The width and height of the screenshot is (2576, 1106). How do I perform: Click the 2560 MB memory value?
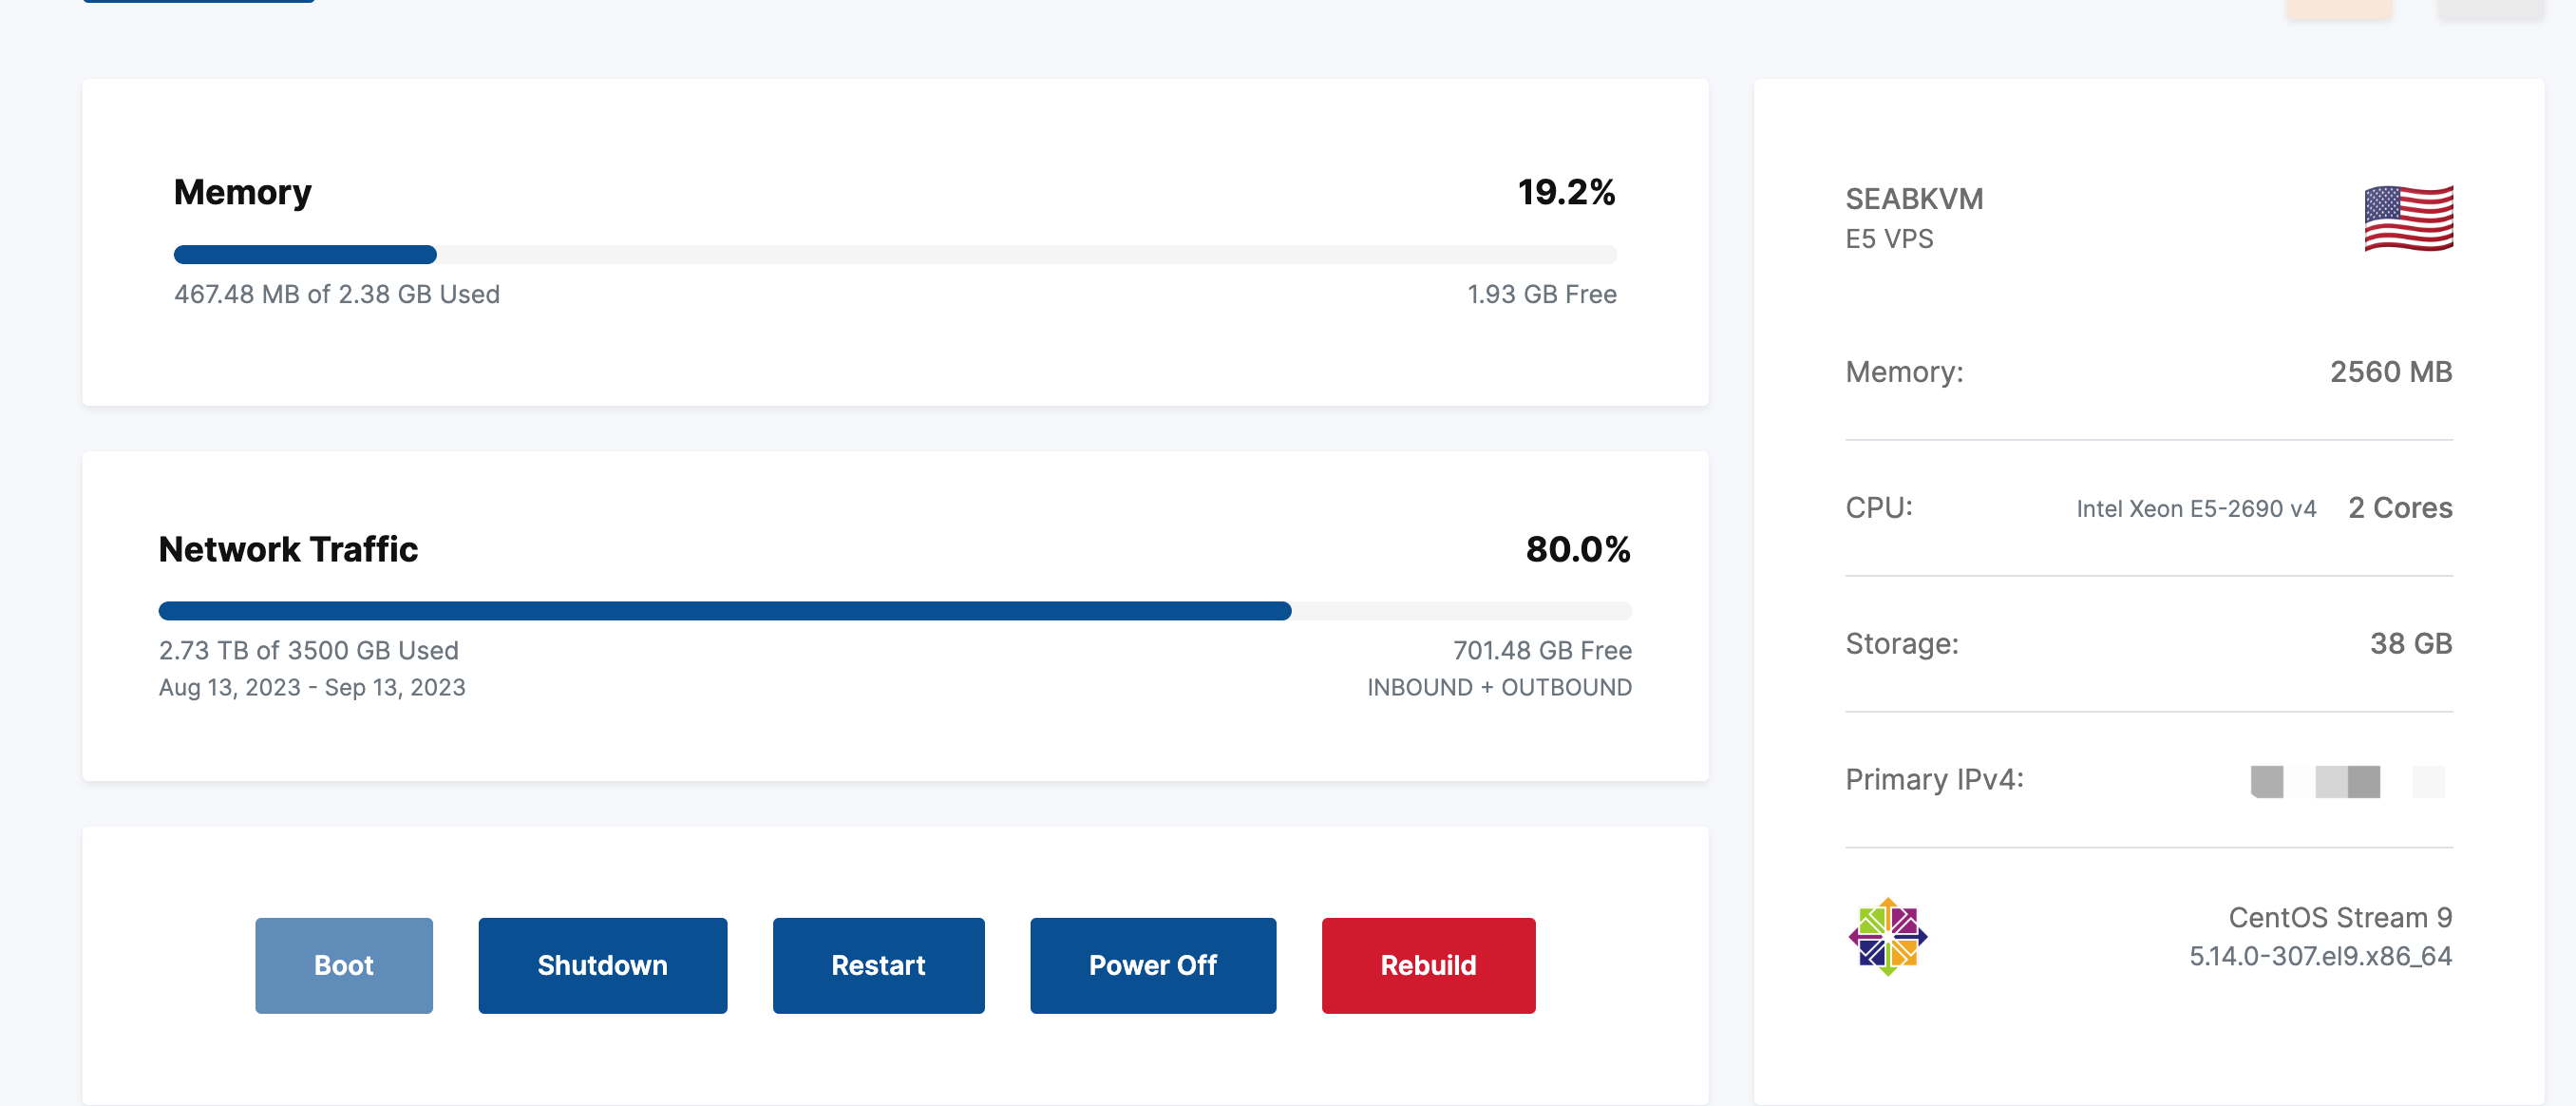2390,372
